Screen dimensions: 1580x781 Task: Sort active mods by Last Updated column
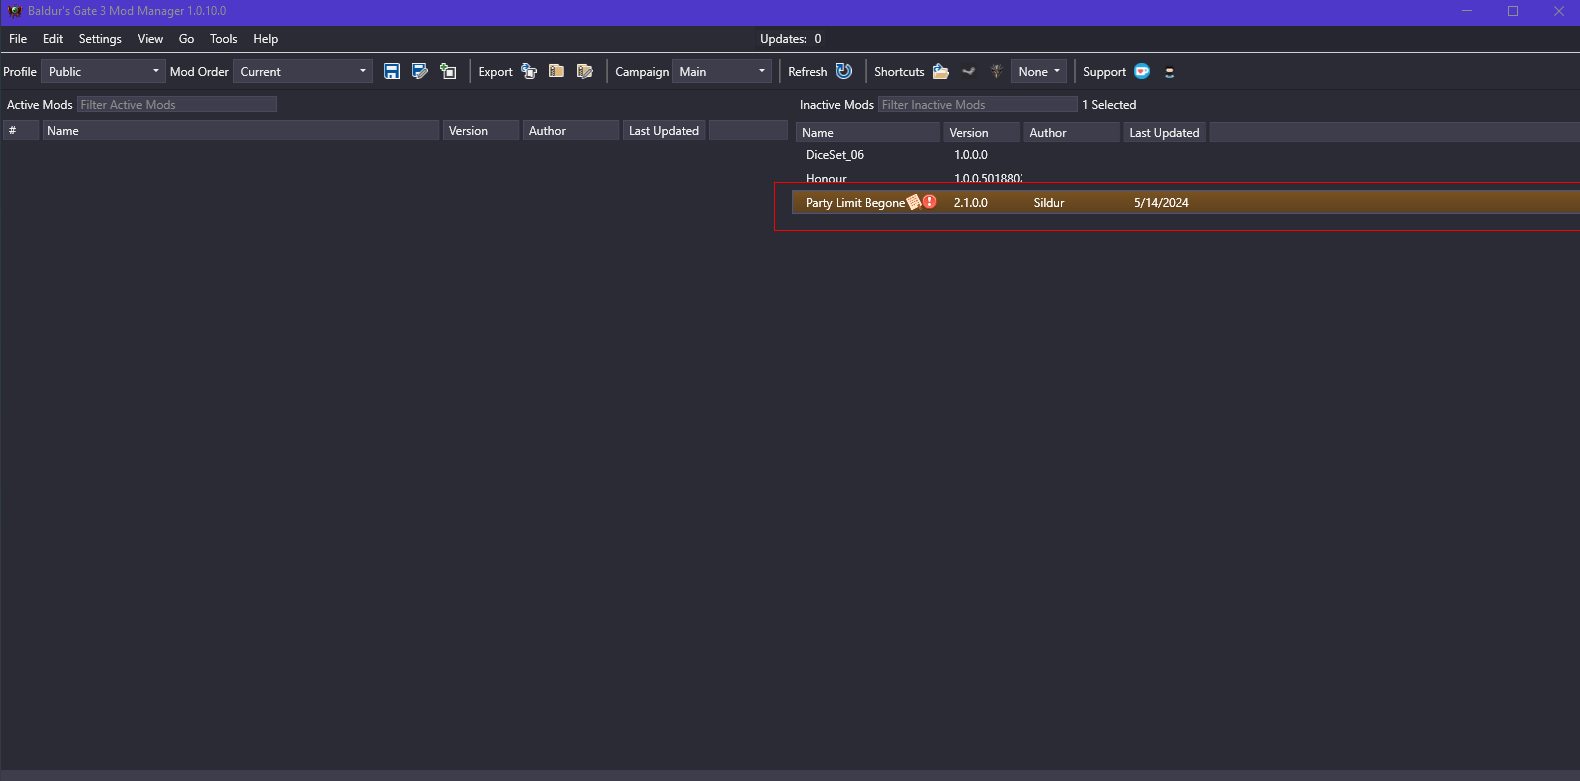click(665, 131)
